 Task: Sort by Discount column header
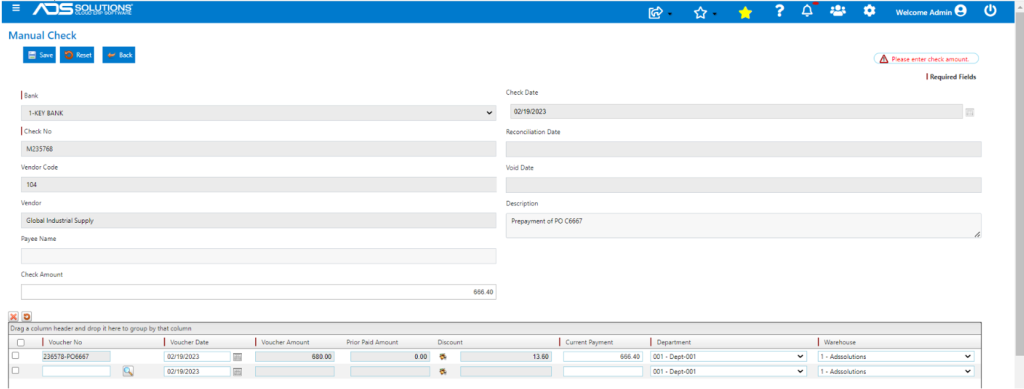pyautogui.click(x=450, y=342)
